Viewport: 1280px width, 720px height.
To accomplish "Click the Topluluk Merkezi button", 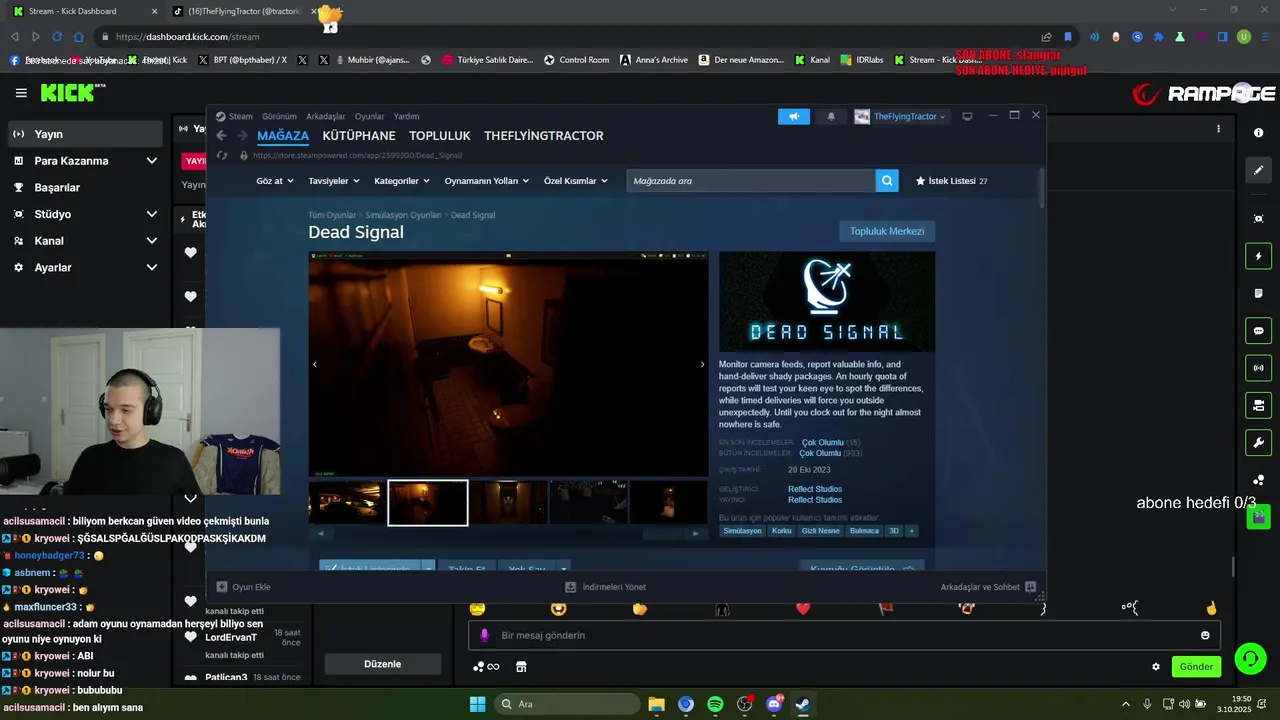I will point(887,231).
